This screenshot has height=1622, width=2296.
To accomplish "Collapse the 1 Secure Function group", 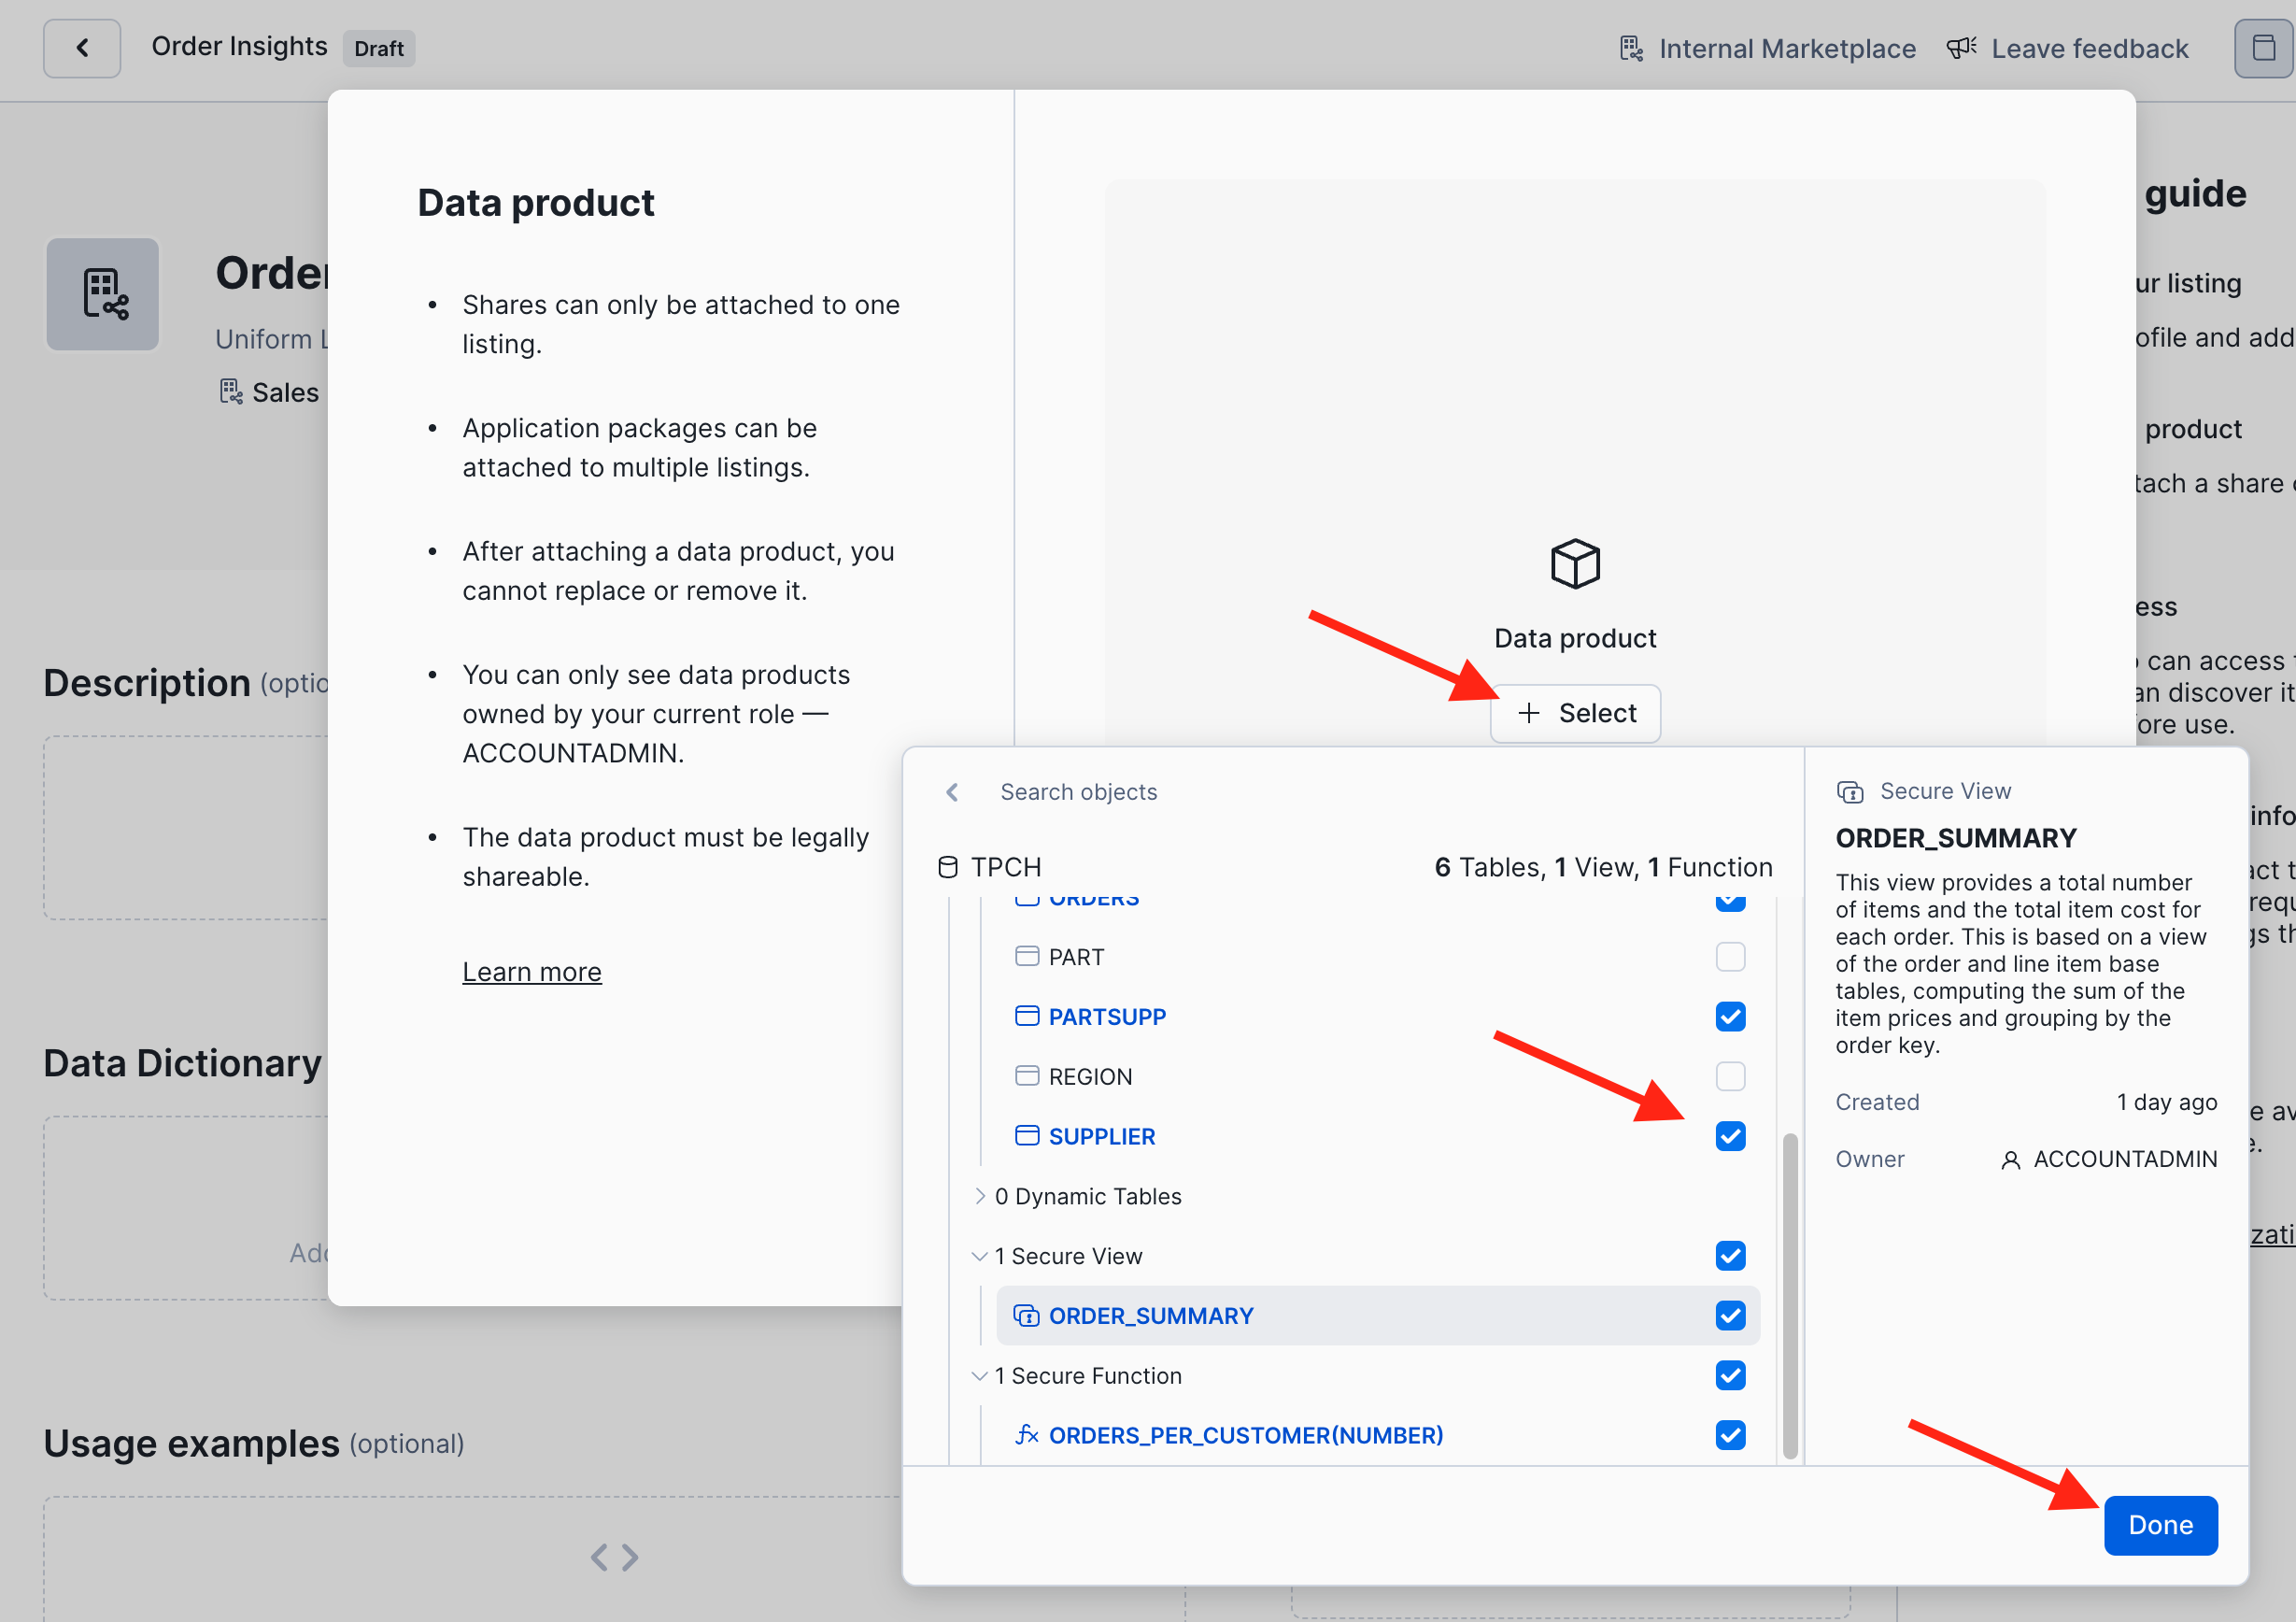I will (980, 1376).
